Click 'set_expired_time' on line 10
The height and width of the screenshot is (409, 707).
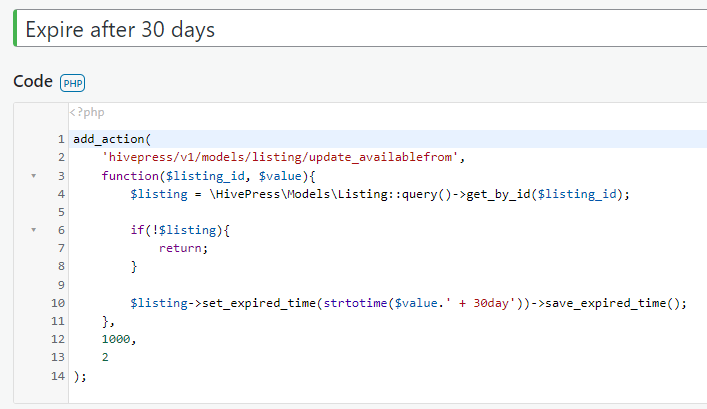click(x=259, y=303)
